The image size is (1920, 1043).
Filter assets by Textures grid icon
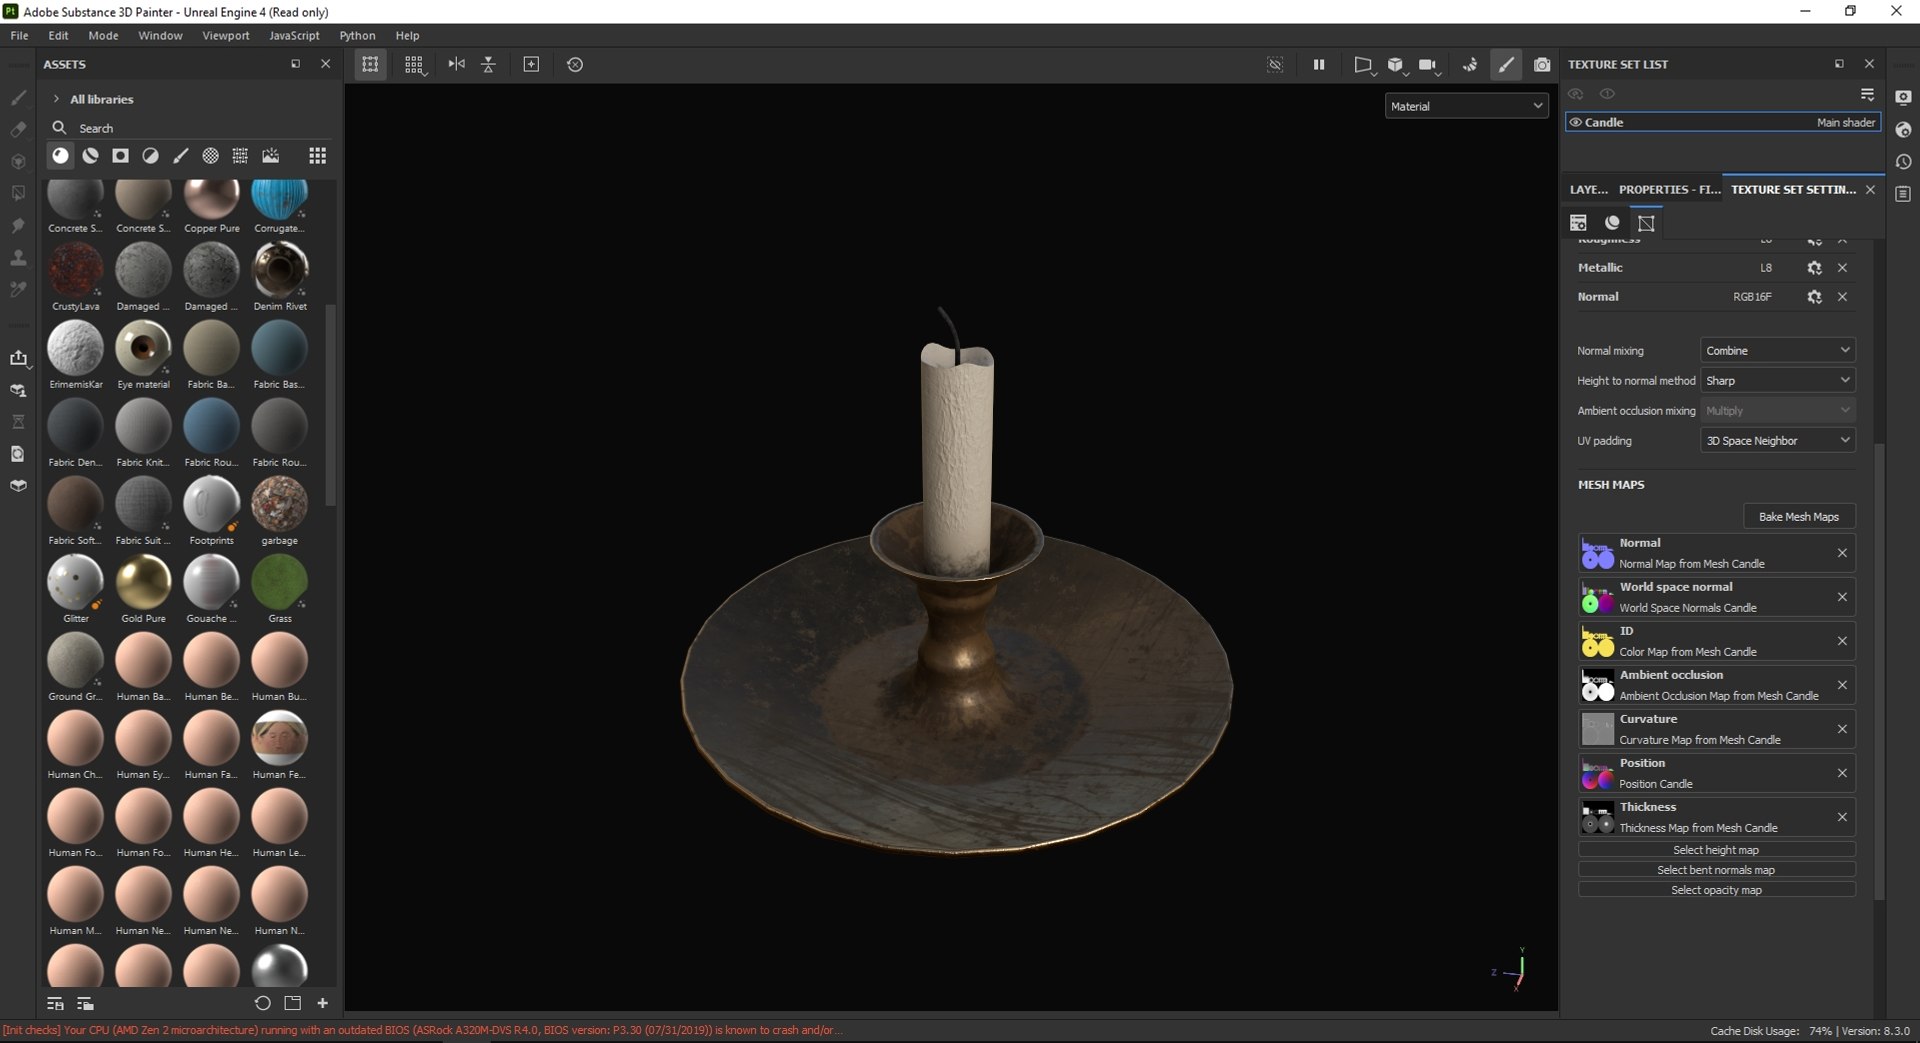[241, 156]
